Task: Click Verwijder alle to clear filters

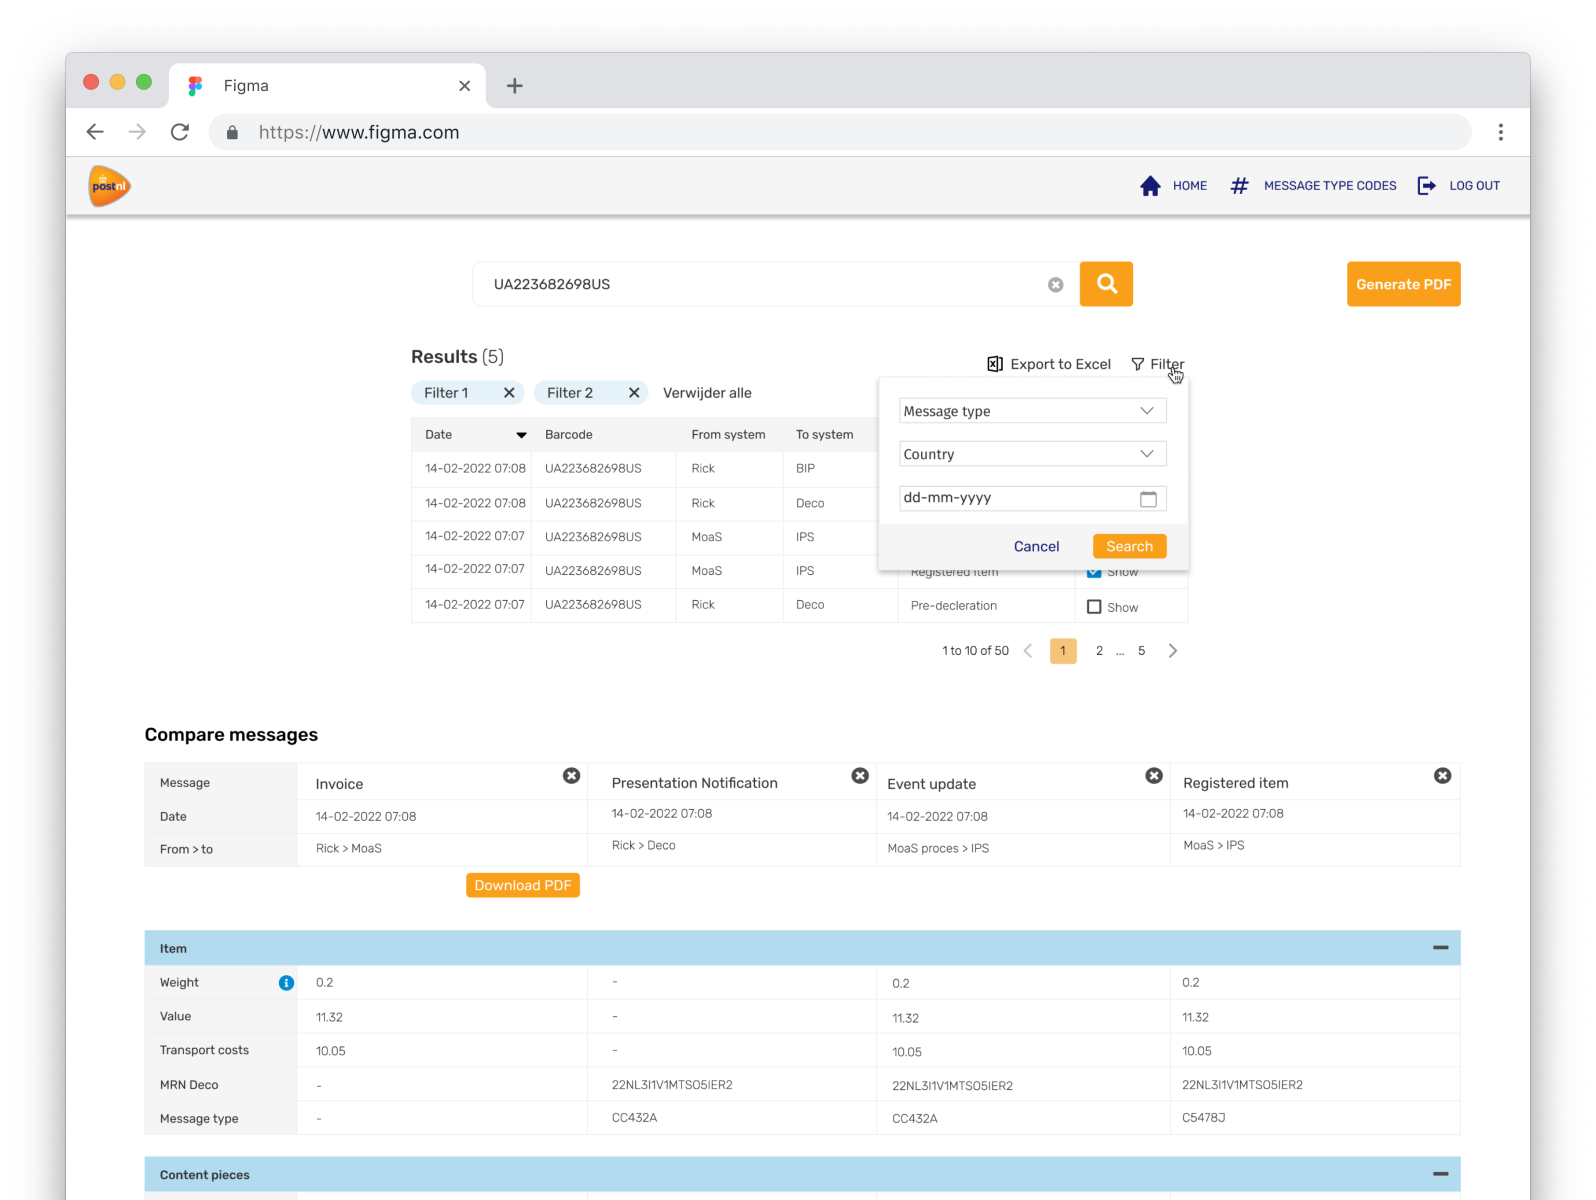Action: 707,393
